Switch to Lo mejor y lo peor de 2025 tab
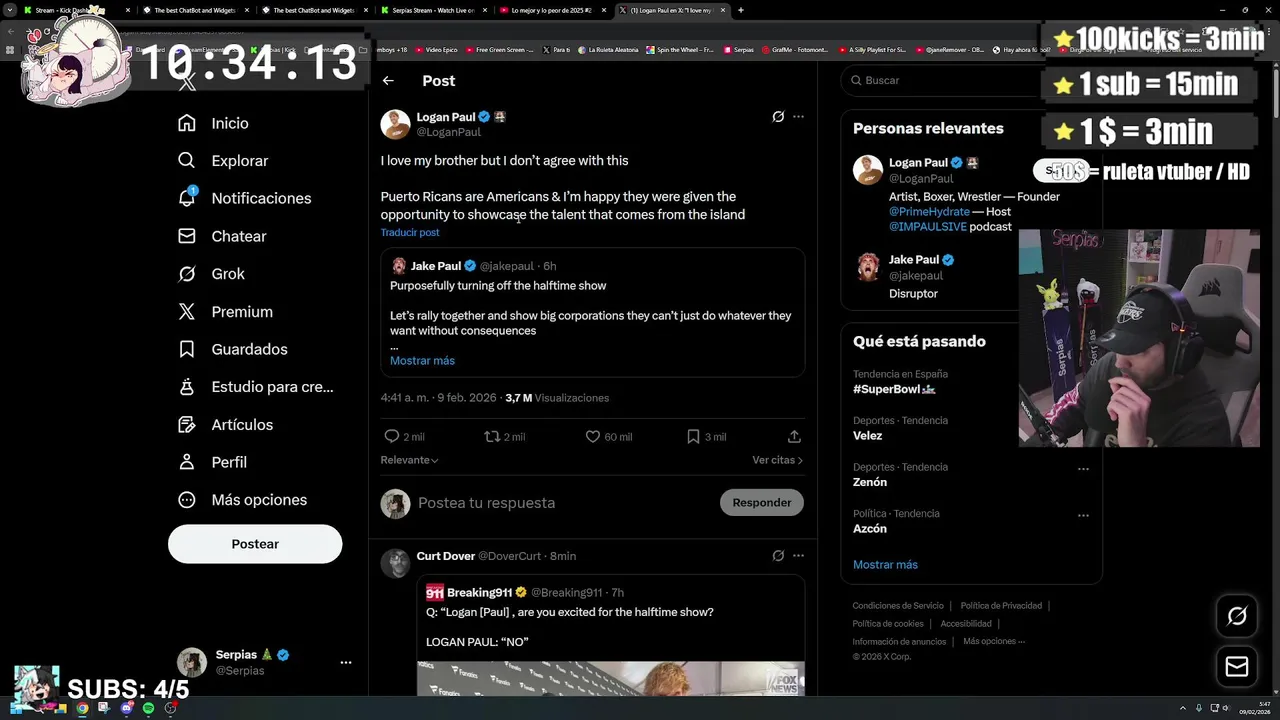Image resolution: width=1280 pixels, height=720 pixels. pyautogui.click(x=552, y=10)
